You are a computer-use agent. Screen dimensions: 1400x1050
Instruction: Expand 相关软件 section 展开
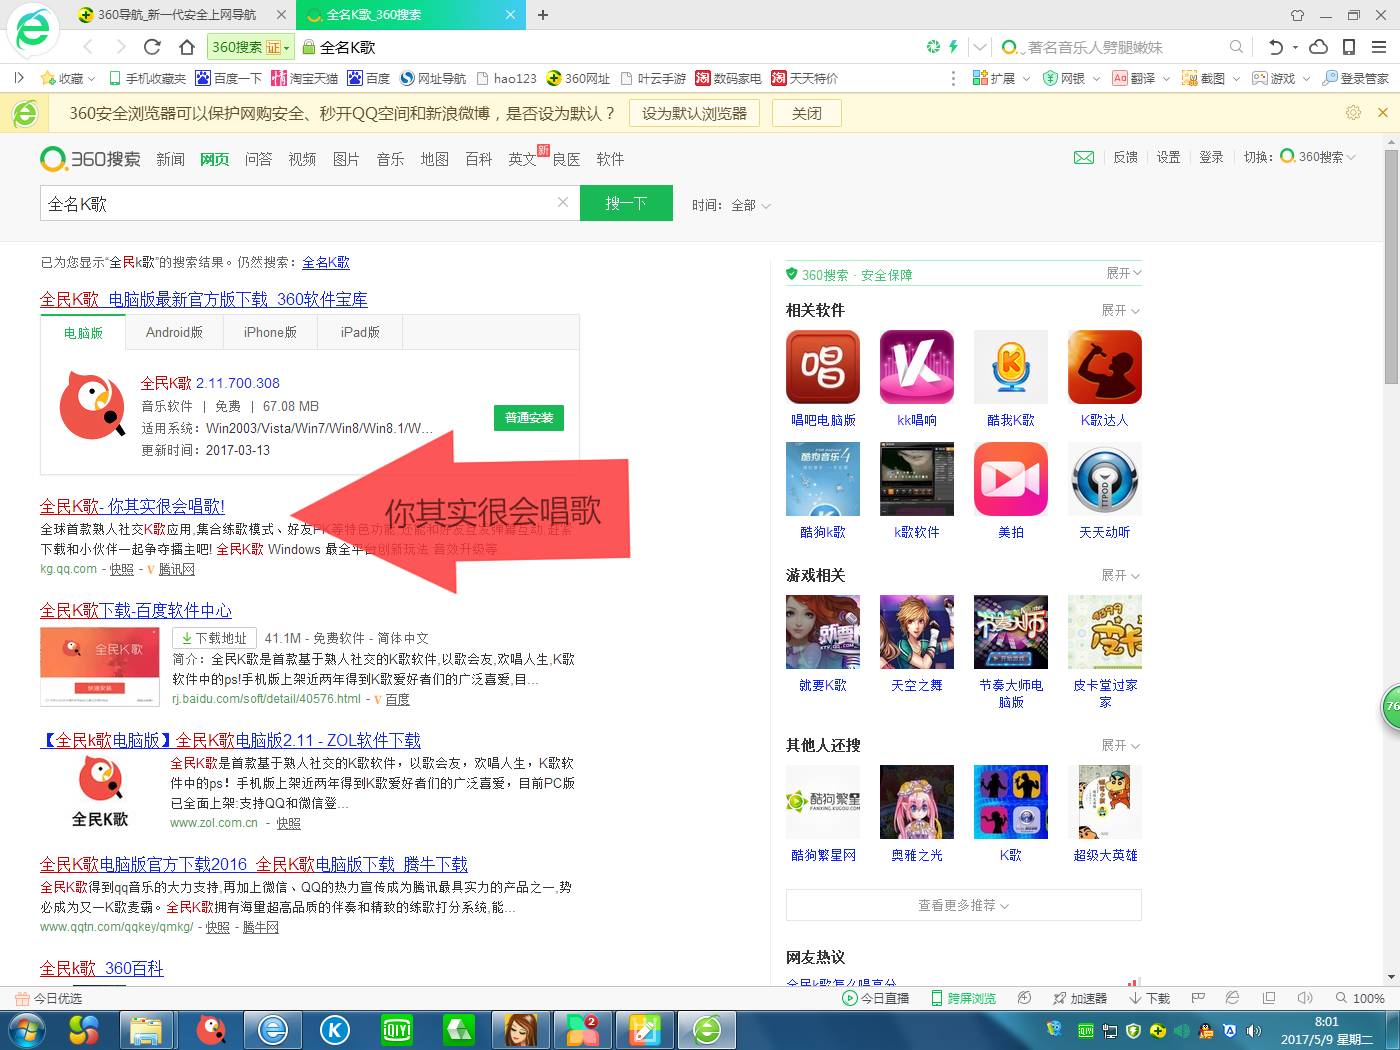click(1120, 310)
